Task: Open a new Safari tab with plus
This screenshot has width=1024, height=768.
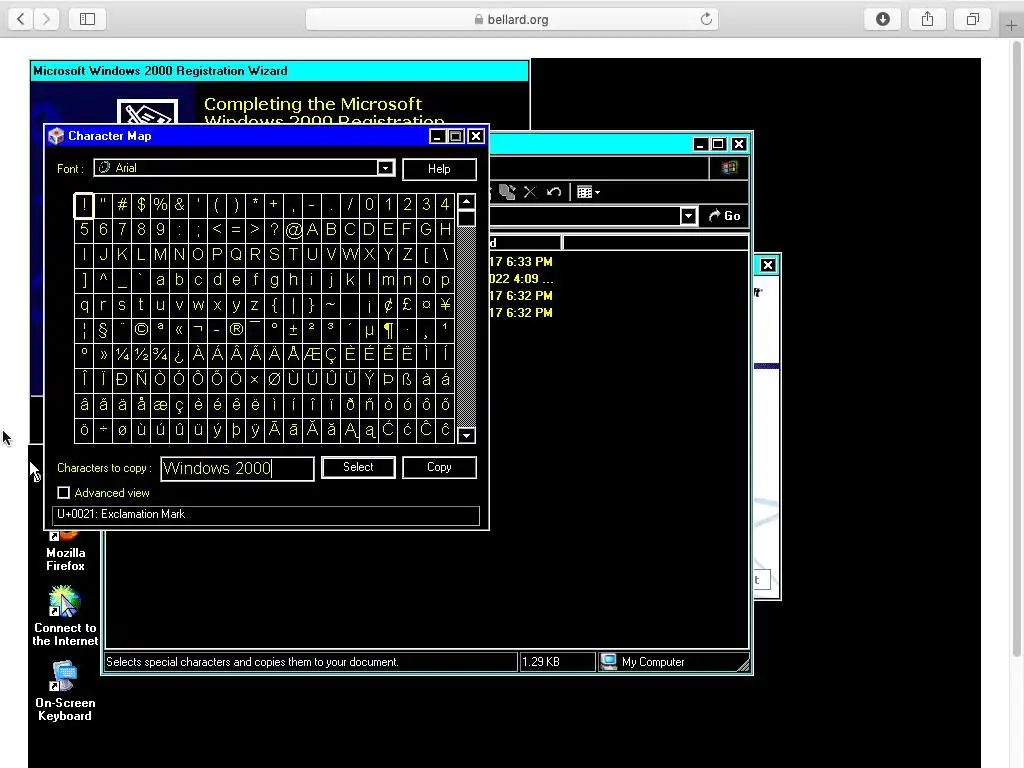Action: coord(1011,25)
